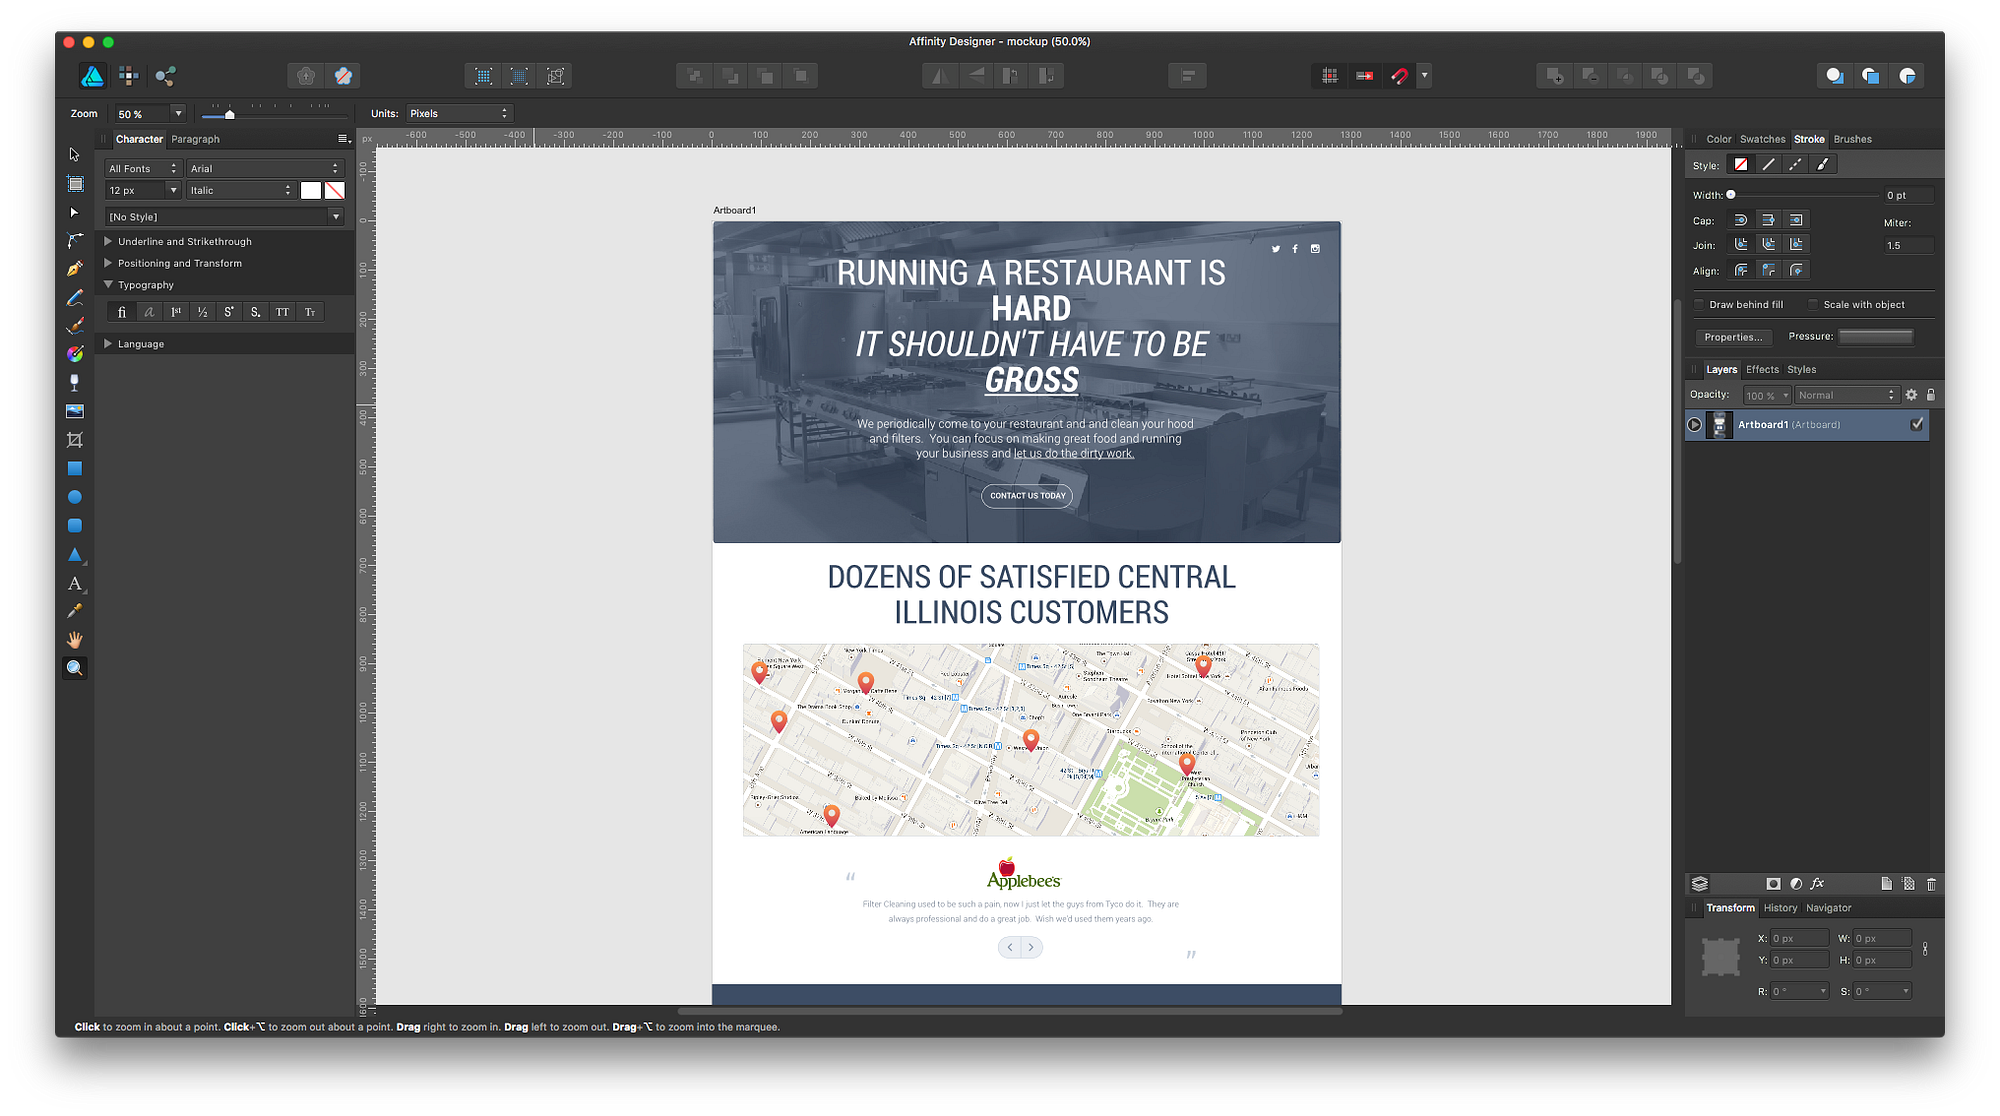This screenshot has height=1116, width=2000.
Task: Select the Artistic Text tool
Action: point(75,583)
